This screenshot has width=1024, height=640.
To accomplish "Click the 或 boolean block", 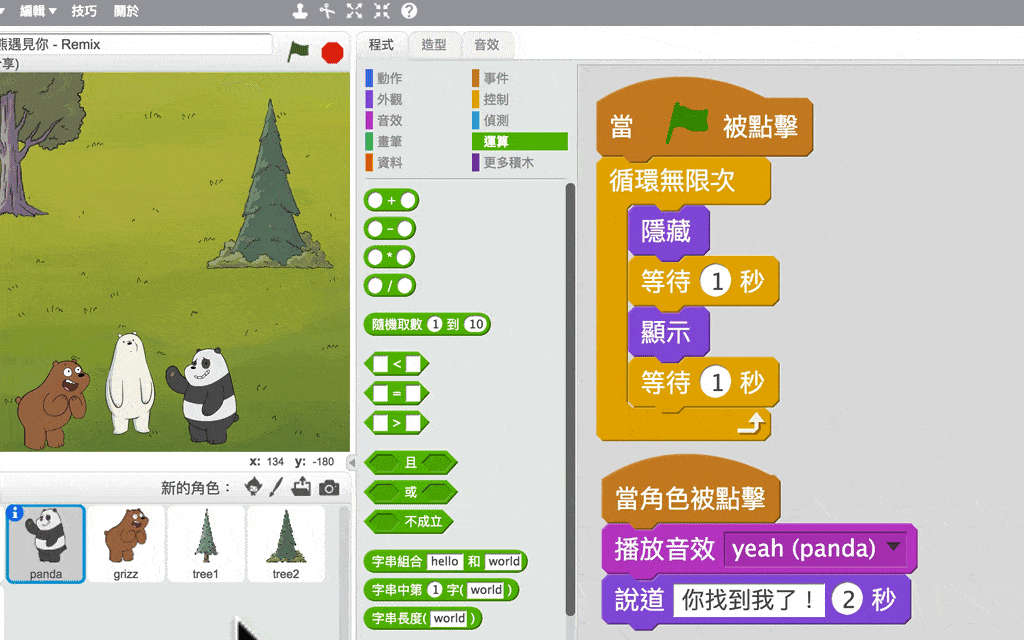I will [x=411, y=492].
